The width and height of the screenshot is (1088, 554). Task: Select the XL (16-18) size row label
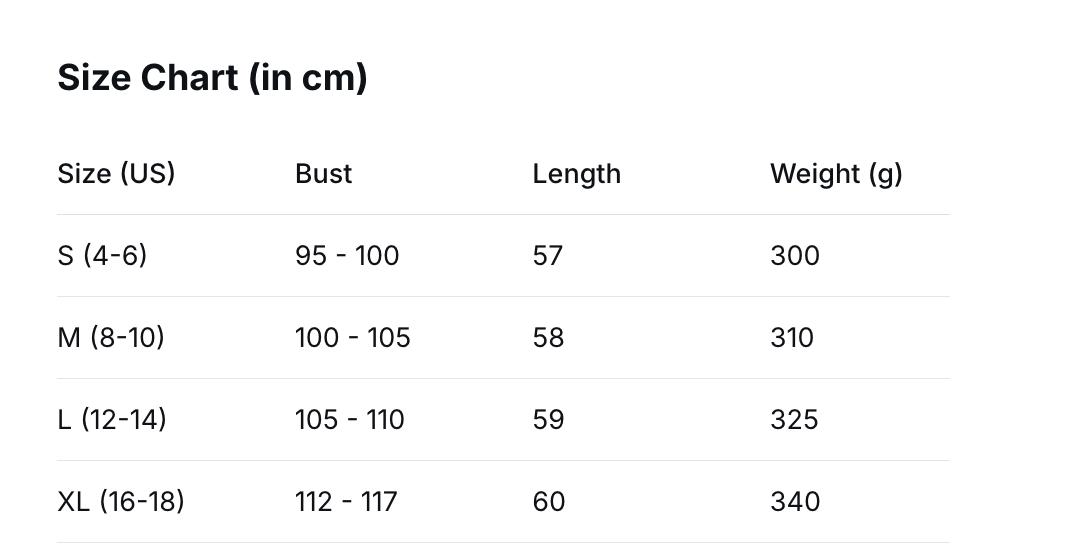coord(121,502)
